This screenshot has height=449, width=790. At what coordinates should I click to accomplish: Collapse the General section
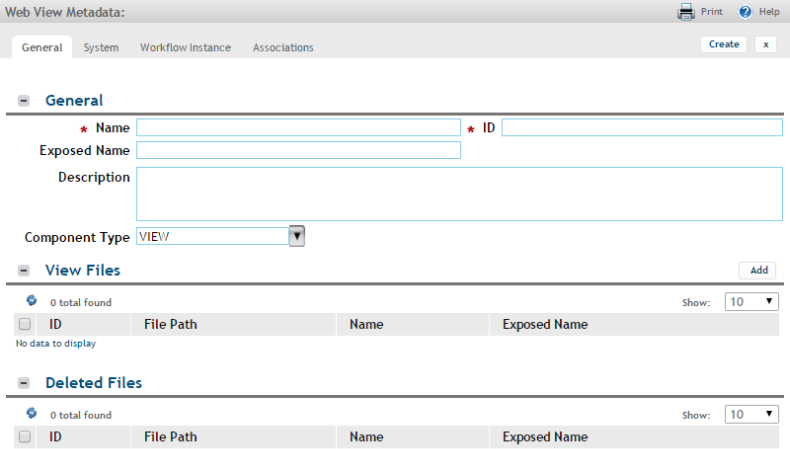point(24,101)
